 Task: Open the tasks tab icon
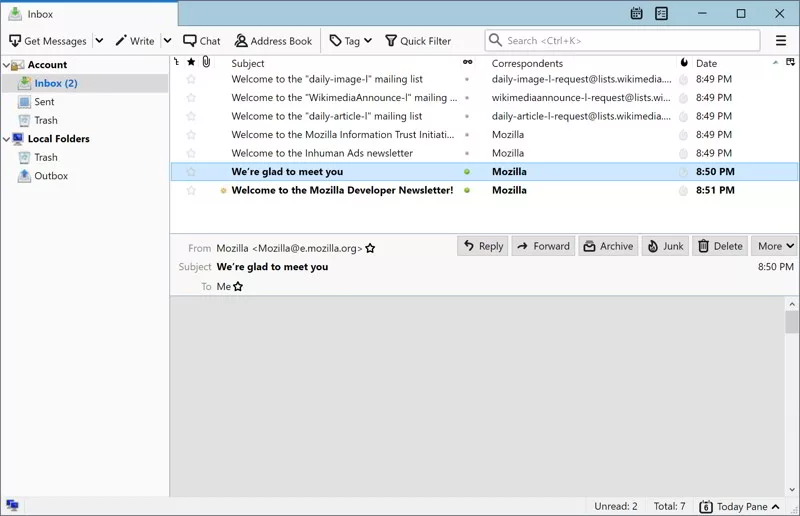click(661, 14)
